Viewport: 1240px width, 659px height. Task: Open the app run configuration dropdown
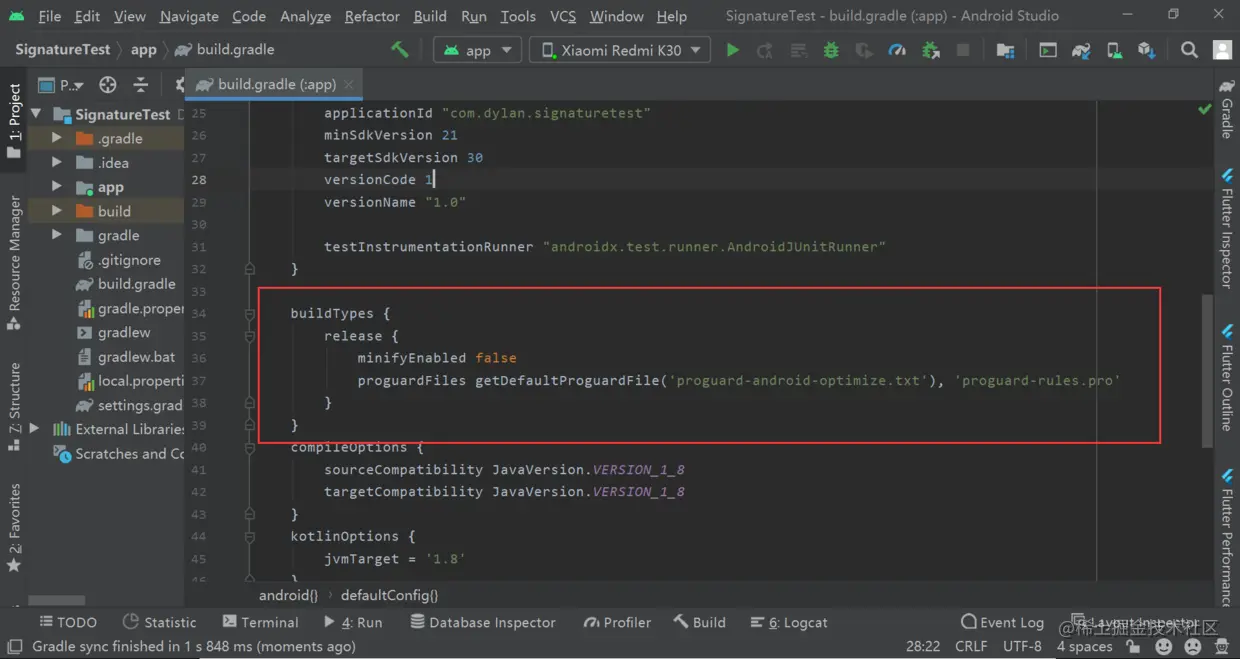[x=477, y=50]
